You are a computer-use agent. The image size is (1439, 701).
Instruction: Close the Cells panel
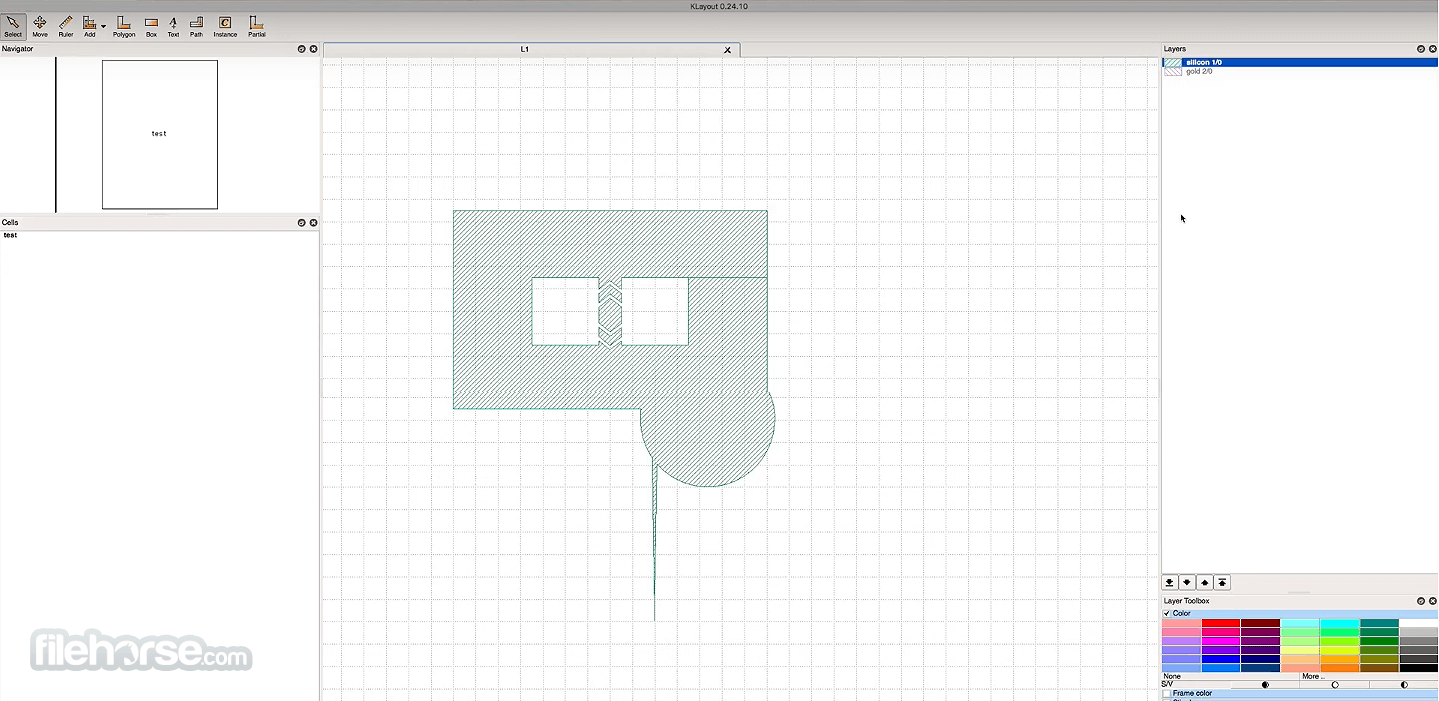pyautogui.click(x=313, y=223)
